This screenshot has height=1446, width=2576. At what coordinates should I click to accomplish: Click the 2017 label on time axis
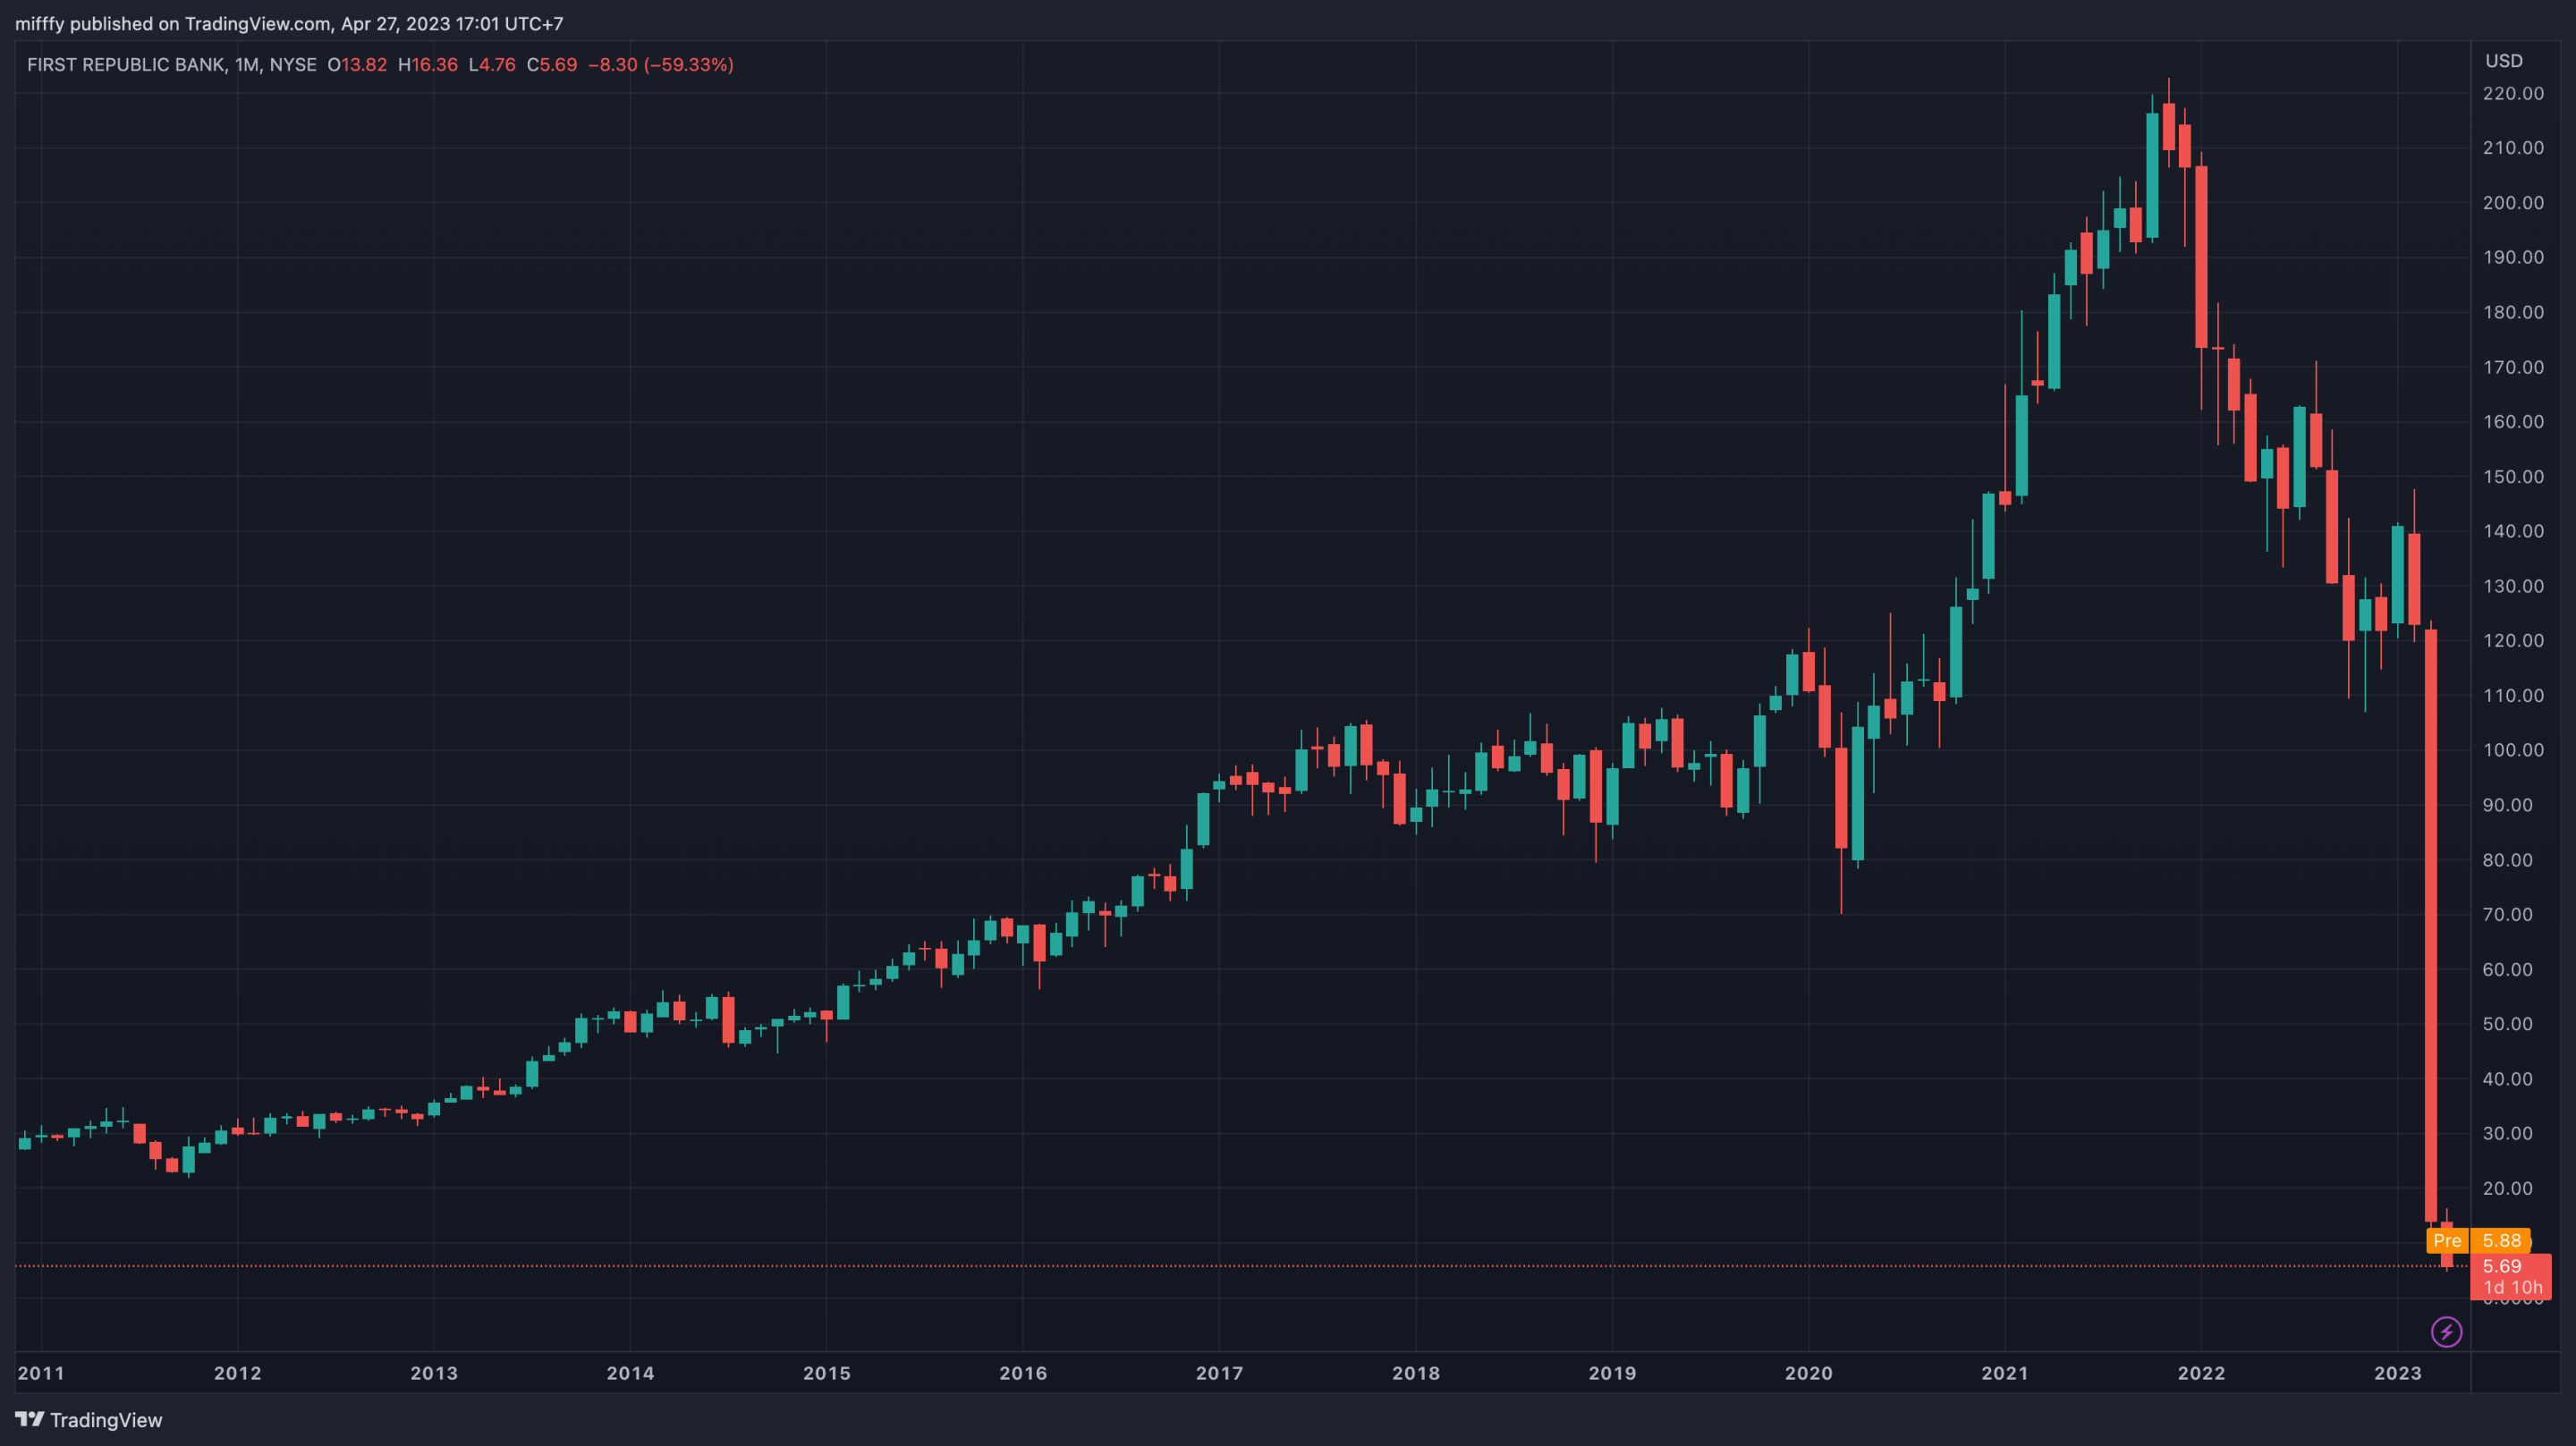(x=1219, y=1373)
